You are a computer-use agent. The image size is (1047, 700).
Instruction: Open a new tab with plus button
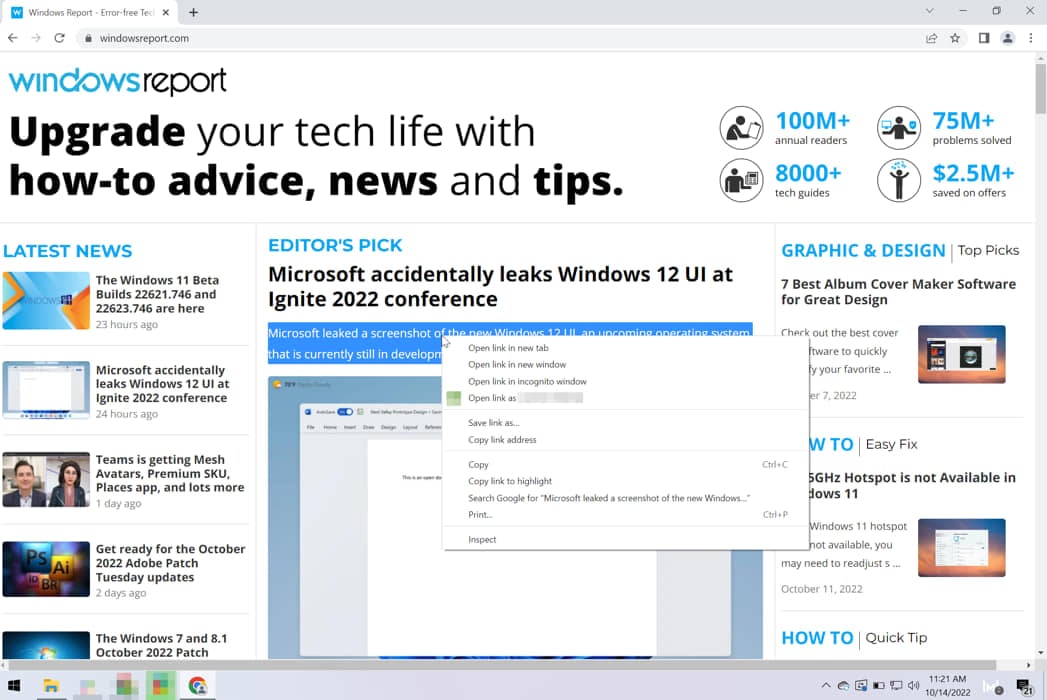194,12
